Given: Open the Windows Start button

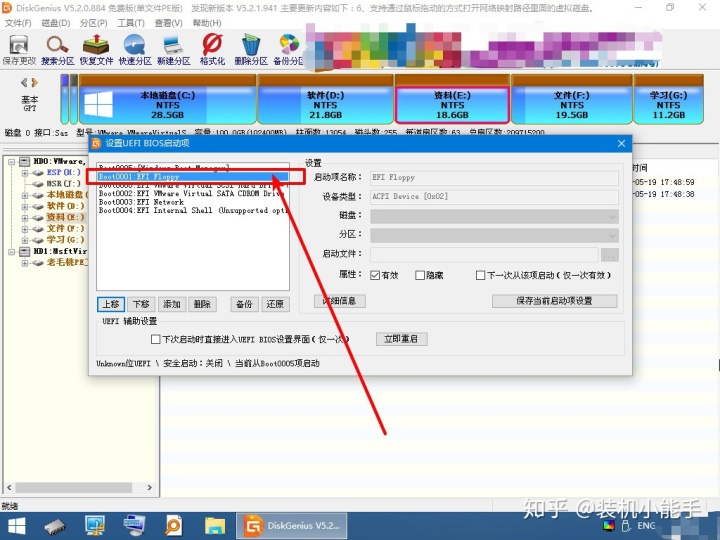Looking at the screenshot, I should point(17,526).
